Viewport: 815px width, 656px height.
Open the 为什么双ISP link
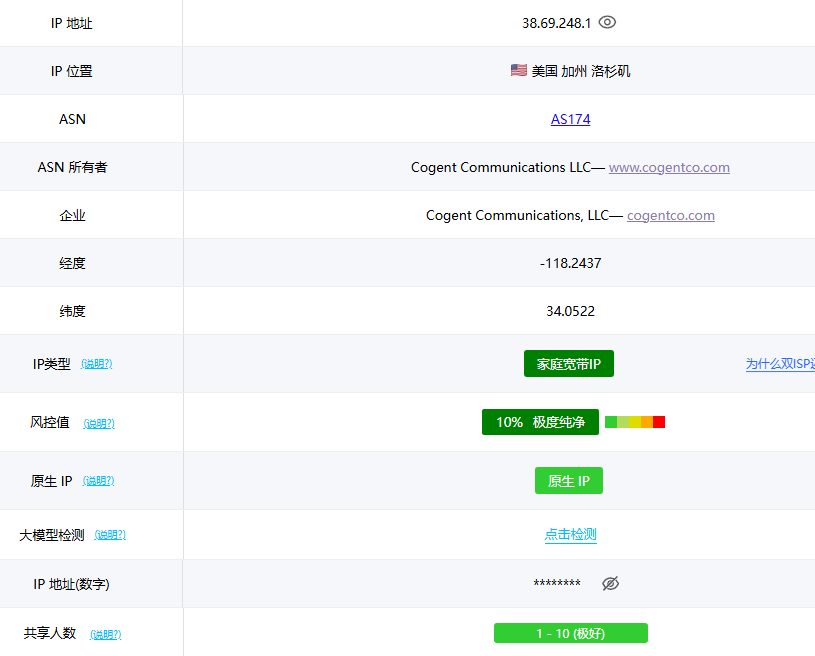[x=780, y=364]
